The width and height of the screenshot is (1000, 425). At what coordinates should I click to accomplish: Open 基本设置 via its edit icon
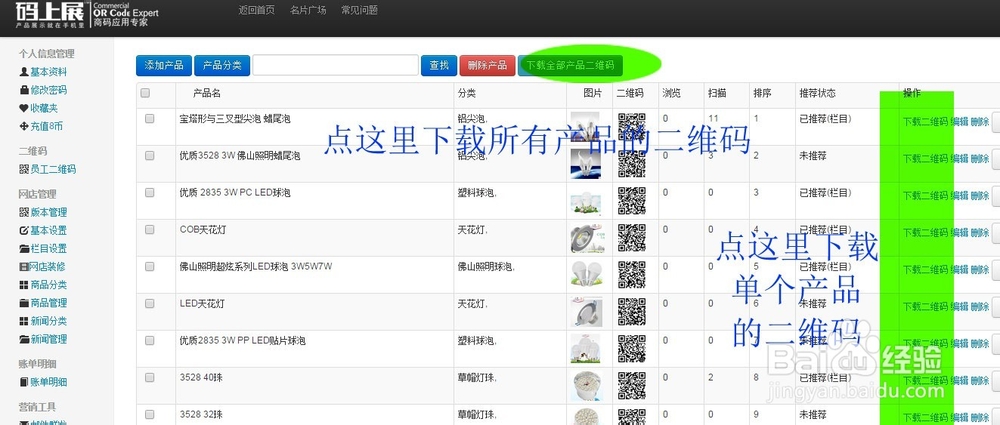point(24,230)
